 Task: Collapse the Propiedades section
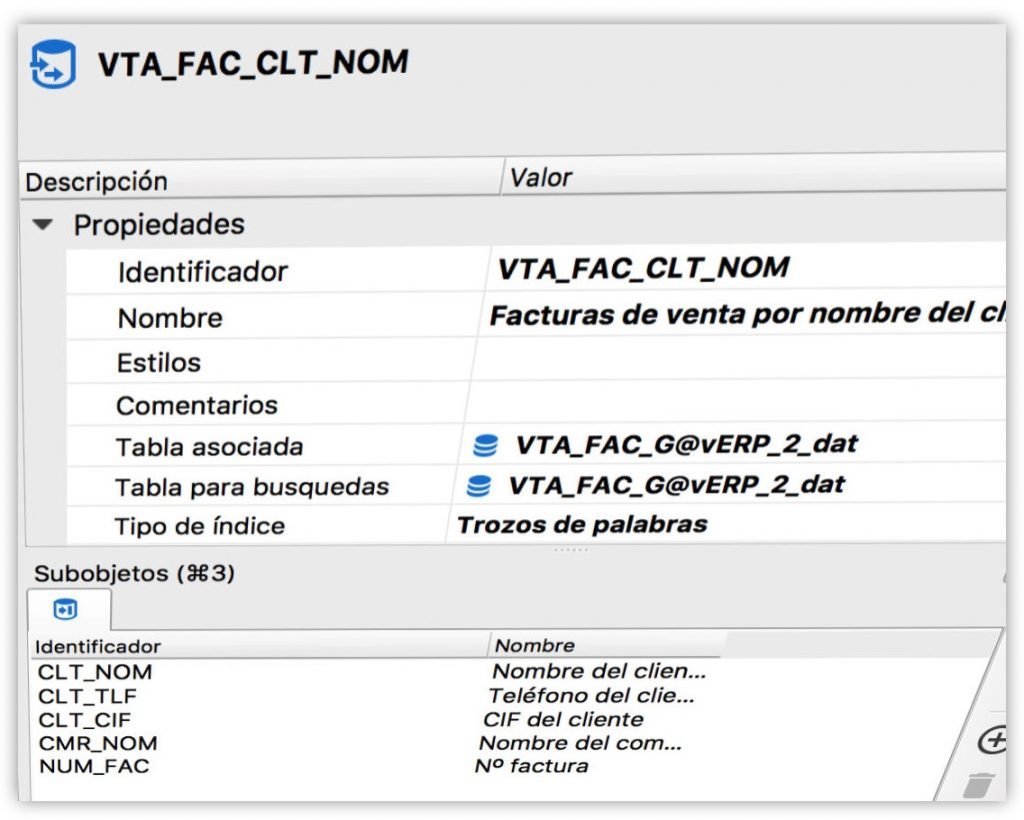tap(42, 225)
